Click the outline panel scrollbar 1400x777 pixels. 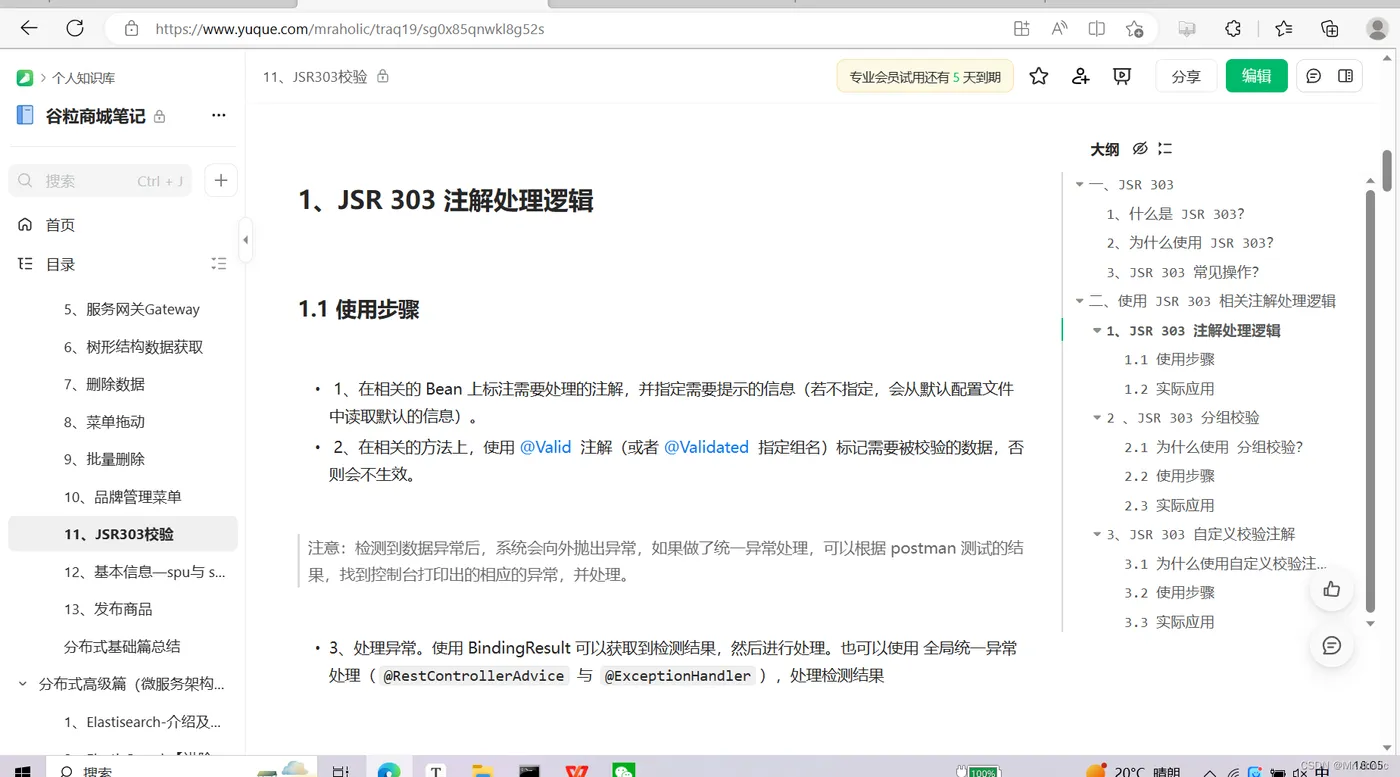coord(1370,400)
